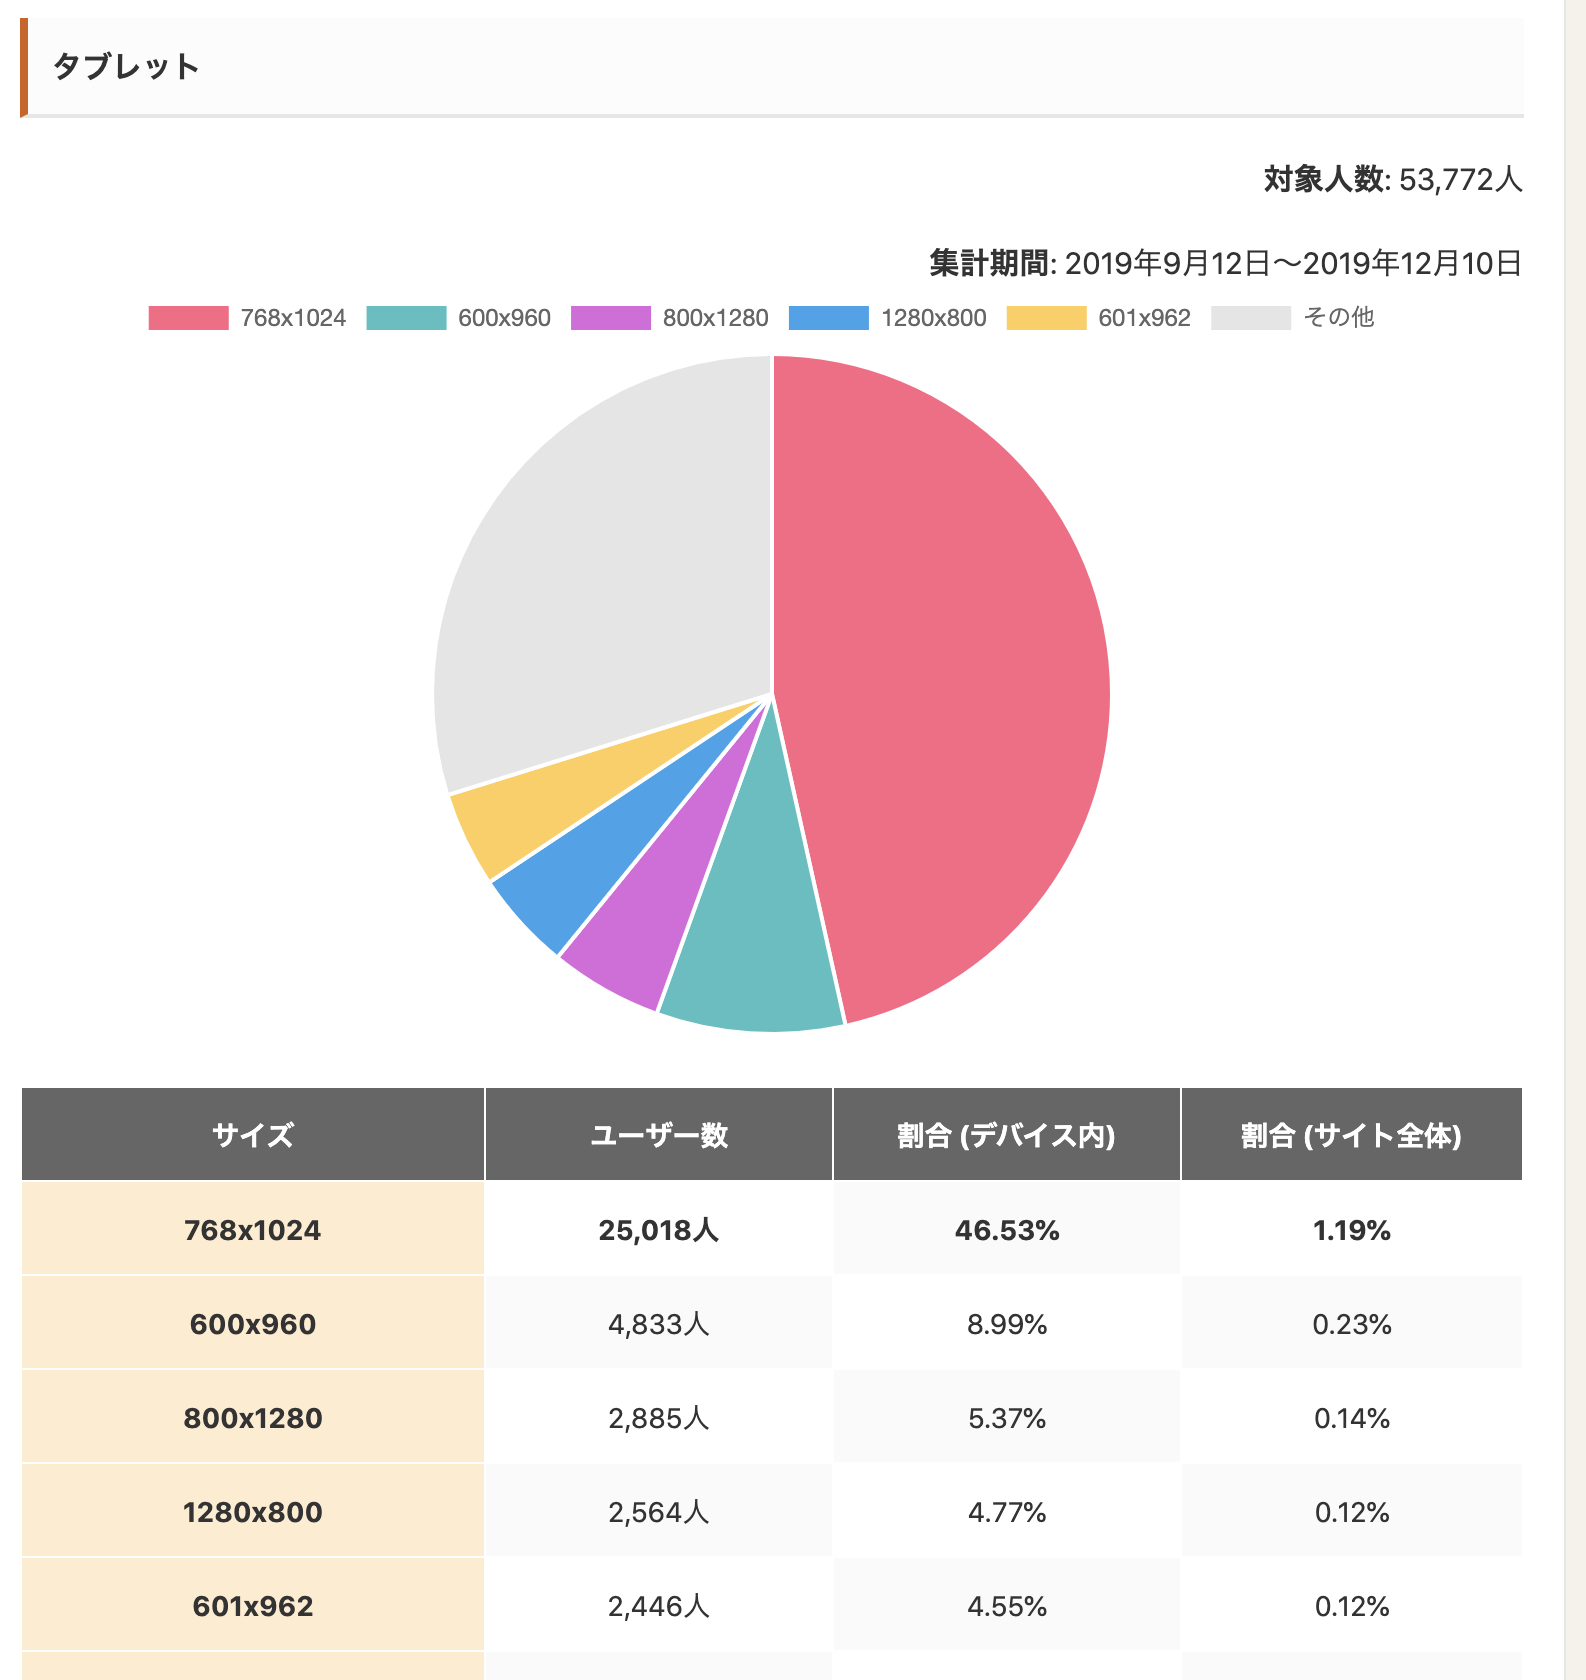Viewport: 1586px width, 1680px height.
Task: Click the blue 1280x800 legend swatch
Action: [828, 318]
